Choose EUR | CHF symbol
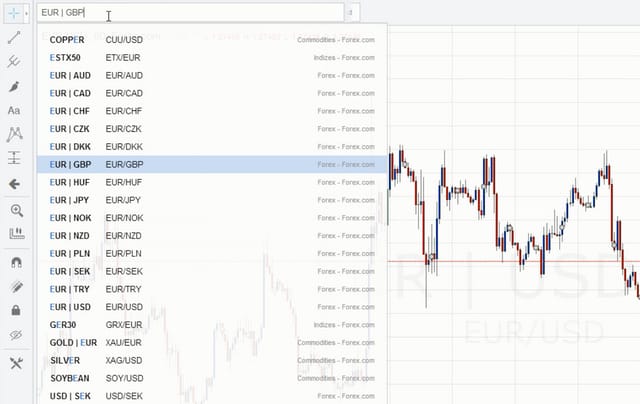640x404 pixels. tap(212, 111)
